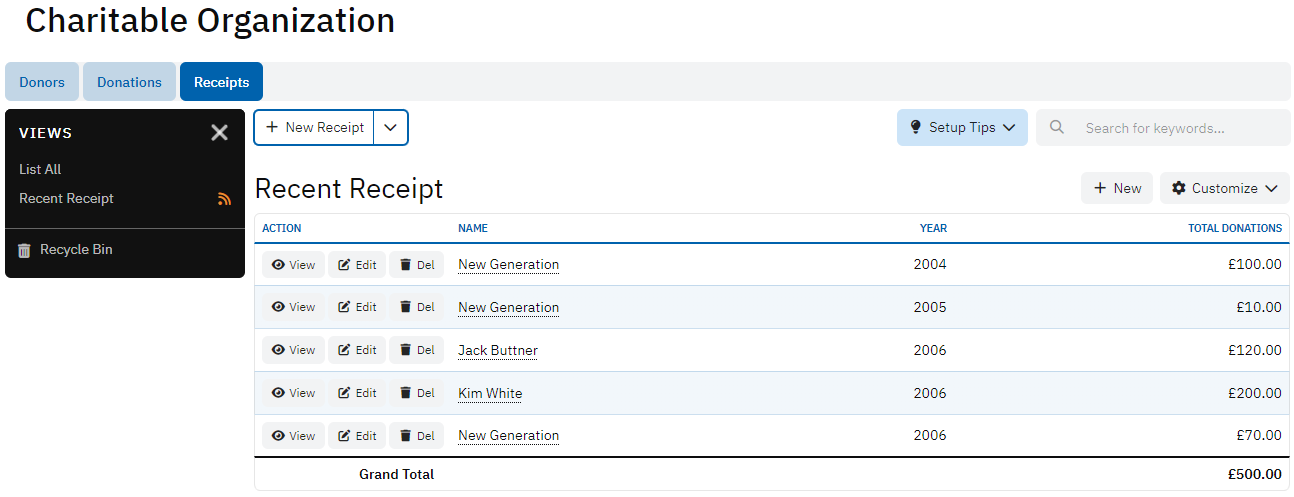Delete the Kim White receipt

click(x=416, y=393)
